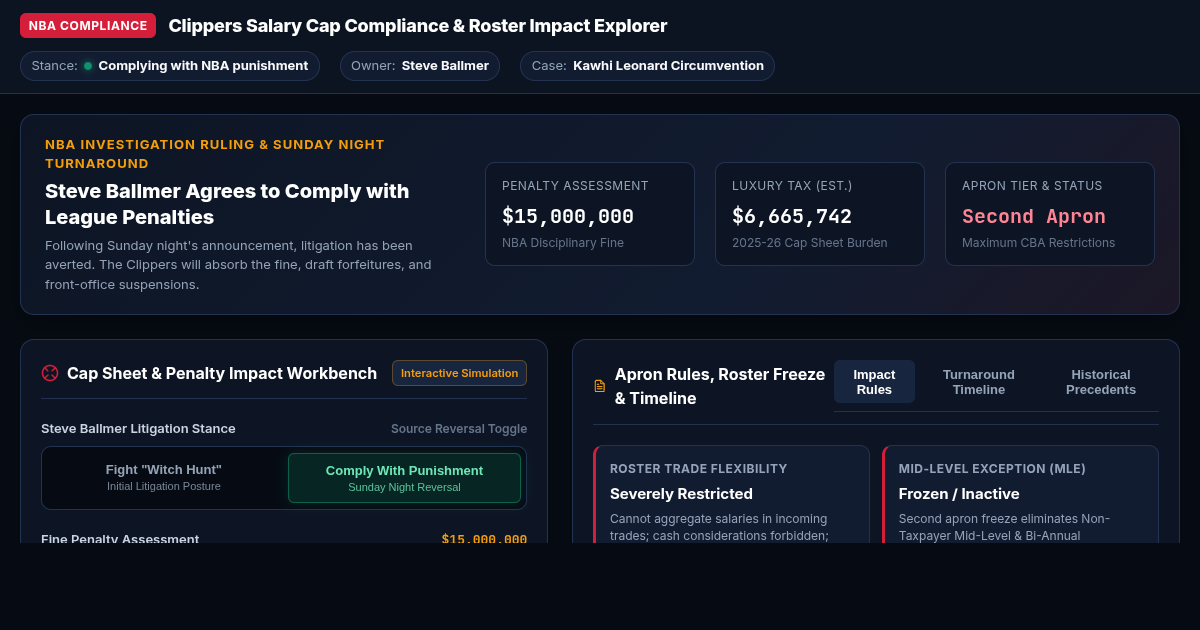
Task: Click the Penalty Assessment $15,000,000 card
Action: [590, 214]
